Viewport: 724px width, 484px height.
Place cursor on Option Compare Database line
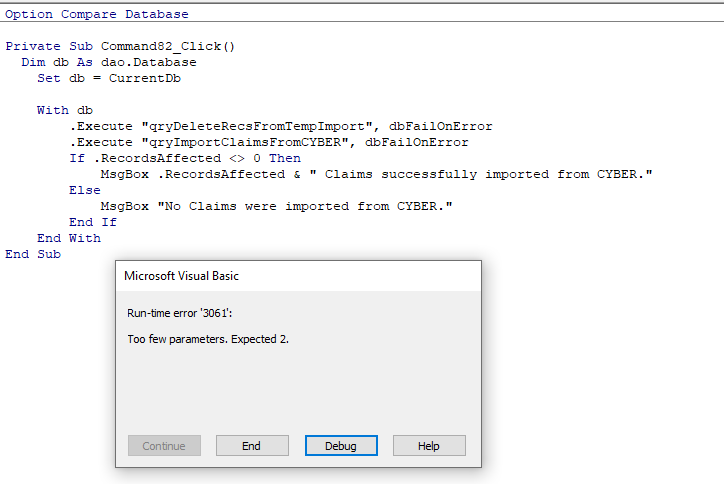point(97,14)
